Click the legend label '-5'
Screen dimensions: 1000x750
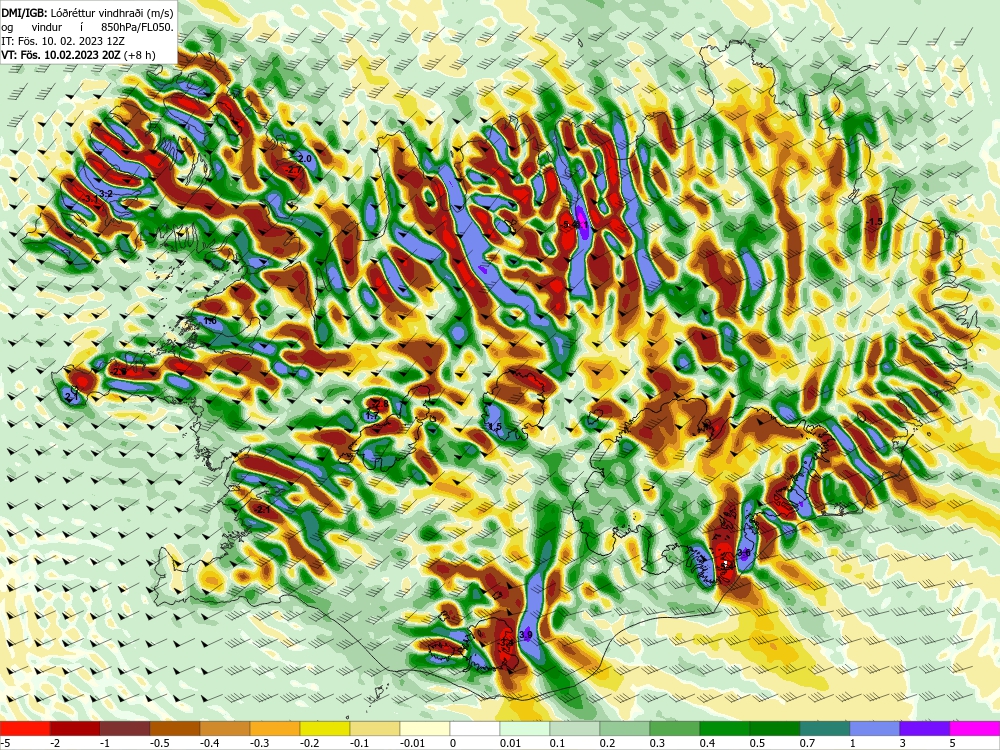[4, 743]
